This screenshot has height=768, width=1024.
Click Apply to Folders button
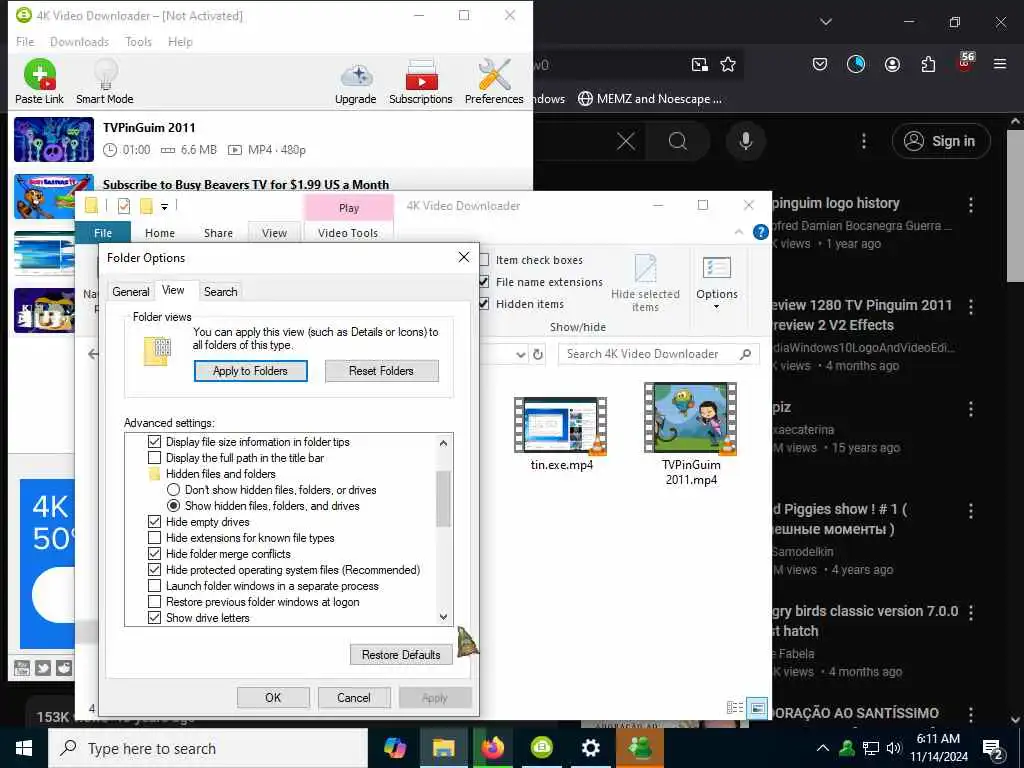pyautogui.click(x=250, y=371)
